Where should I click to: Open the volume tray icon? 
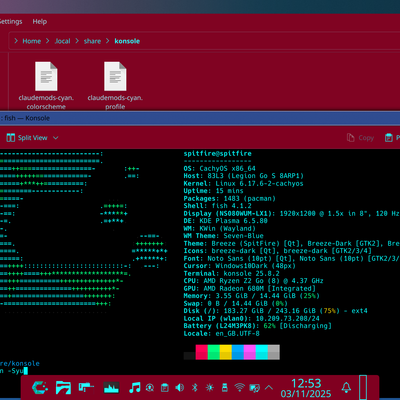click(x=180, y=387)
